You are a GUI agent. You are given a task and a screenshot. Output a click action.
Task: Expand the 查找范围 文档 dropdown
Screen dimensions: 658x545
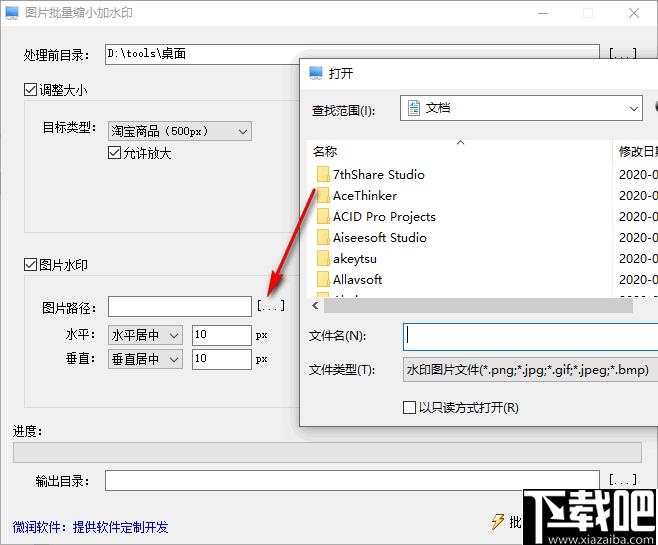pos(521,108)
